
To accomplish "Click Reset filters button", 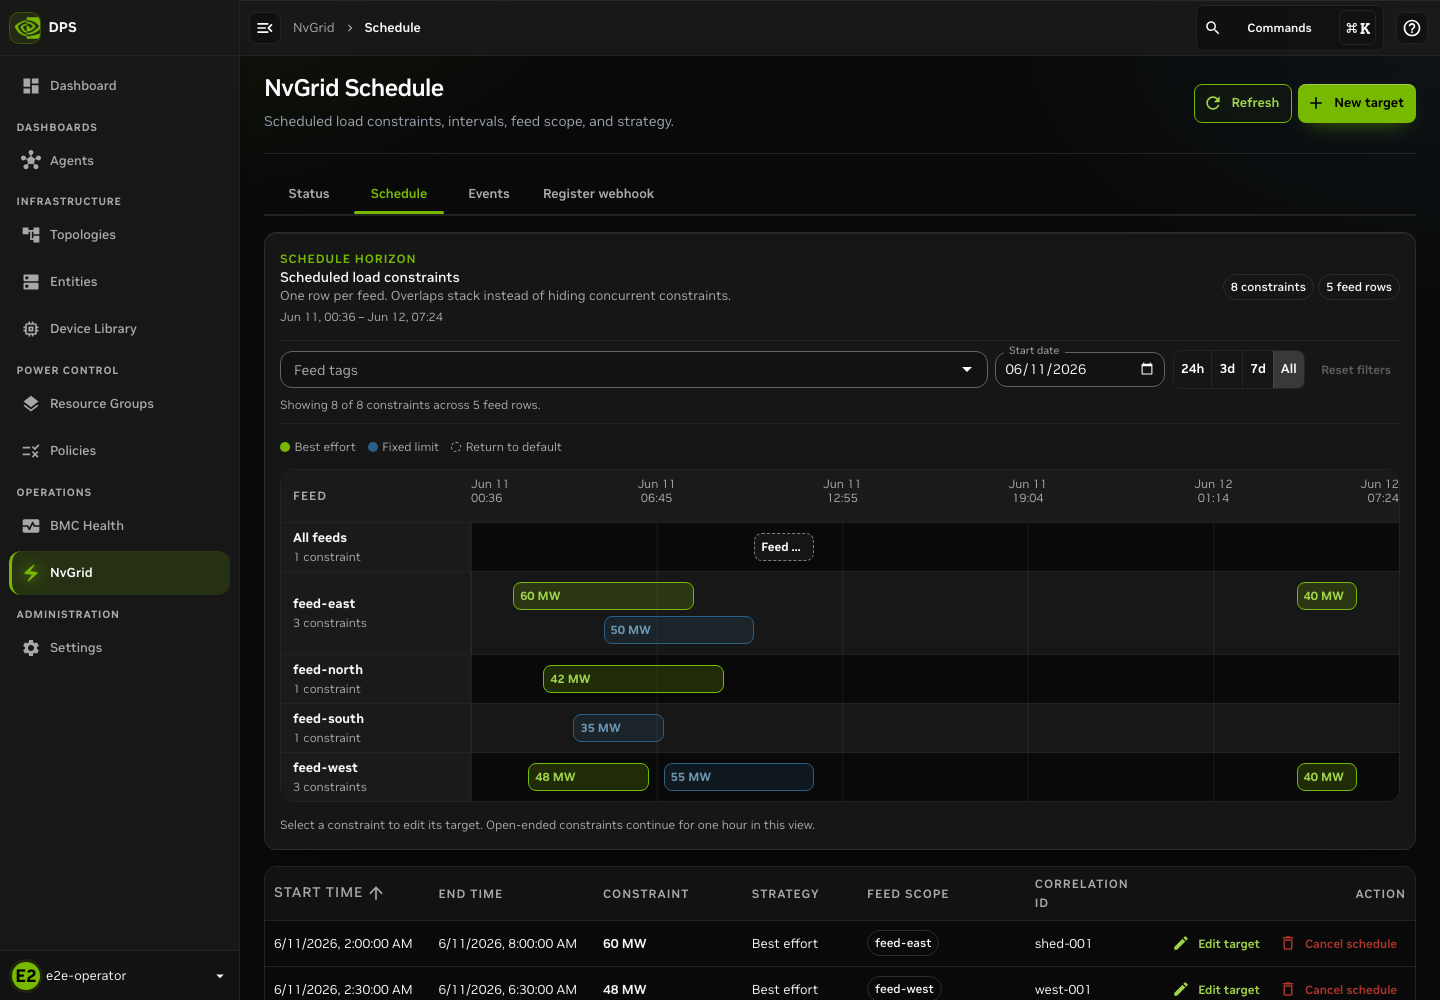I will click(x=1356, y=370).
